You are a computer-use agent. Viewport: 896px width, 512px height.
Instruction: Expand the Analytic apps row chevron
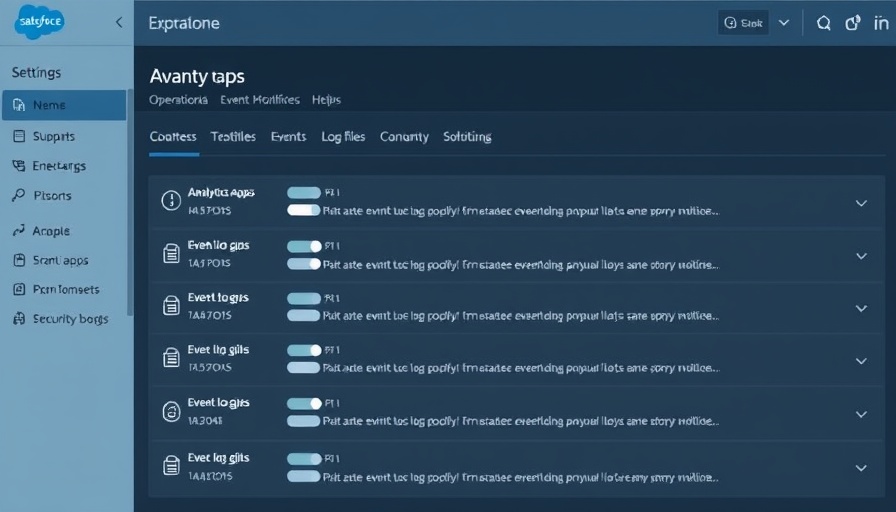pos(860,203)
